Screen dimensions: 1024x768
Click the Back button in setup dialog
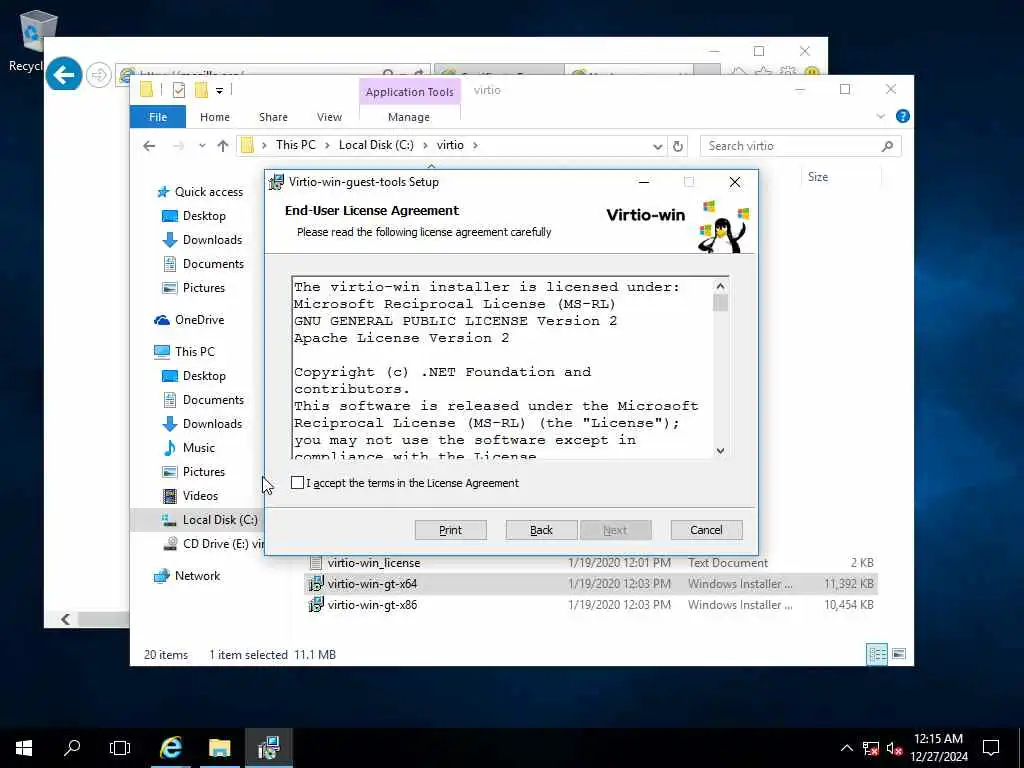[541, 530]
